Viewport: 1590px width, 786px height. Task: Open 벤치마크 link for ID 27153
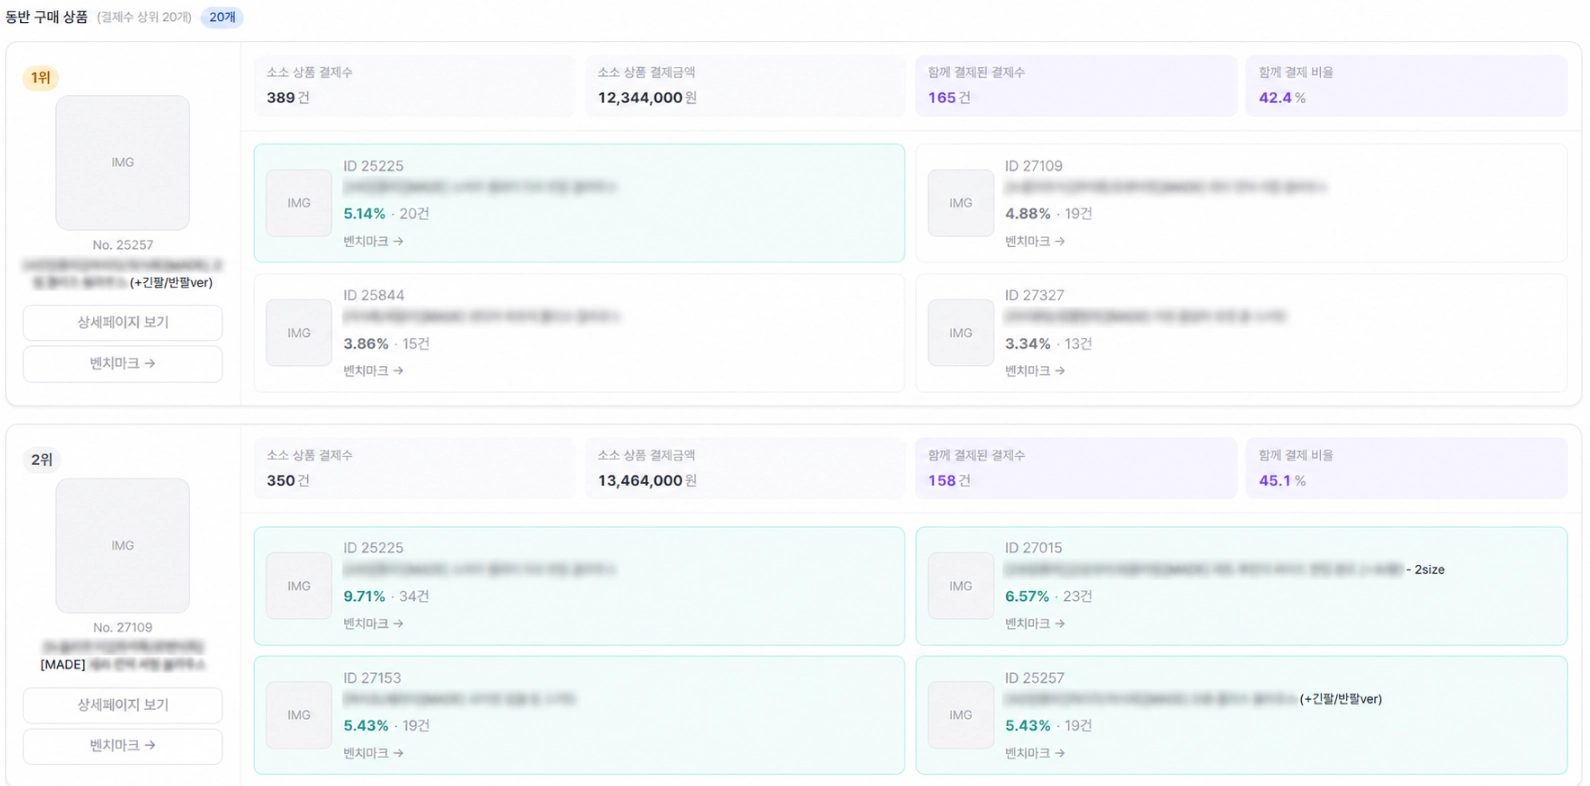[x=373, y=753]
